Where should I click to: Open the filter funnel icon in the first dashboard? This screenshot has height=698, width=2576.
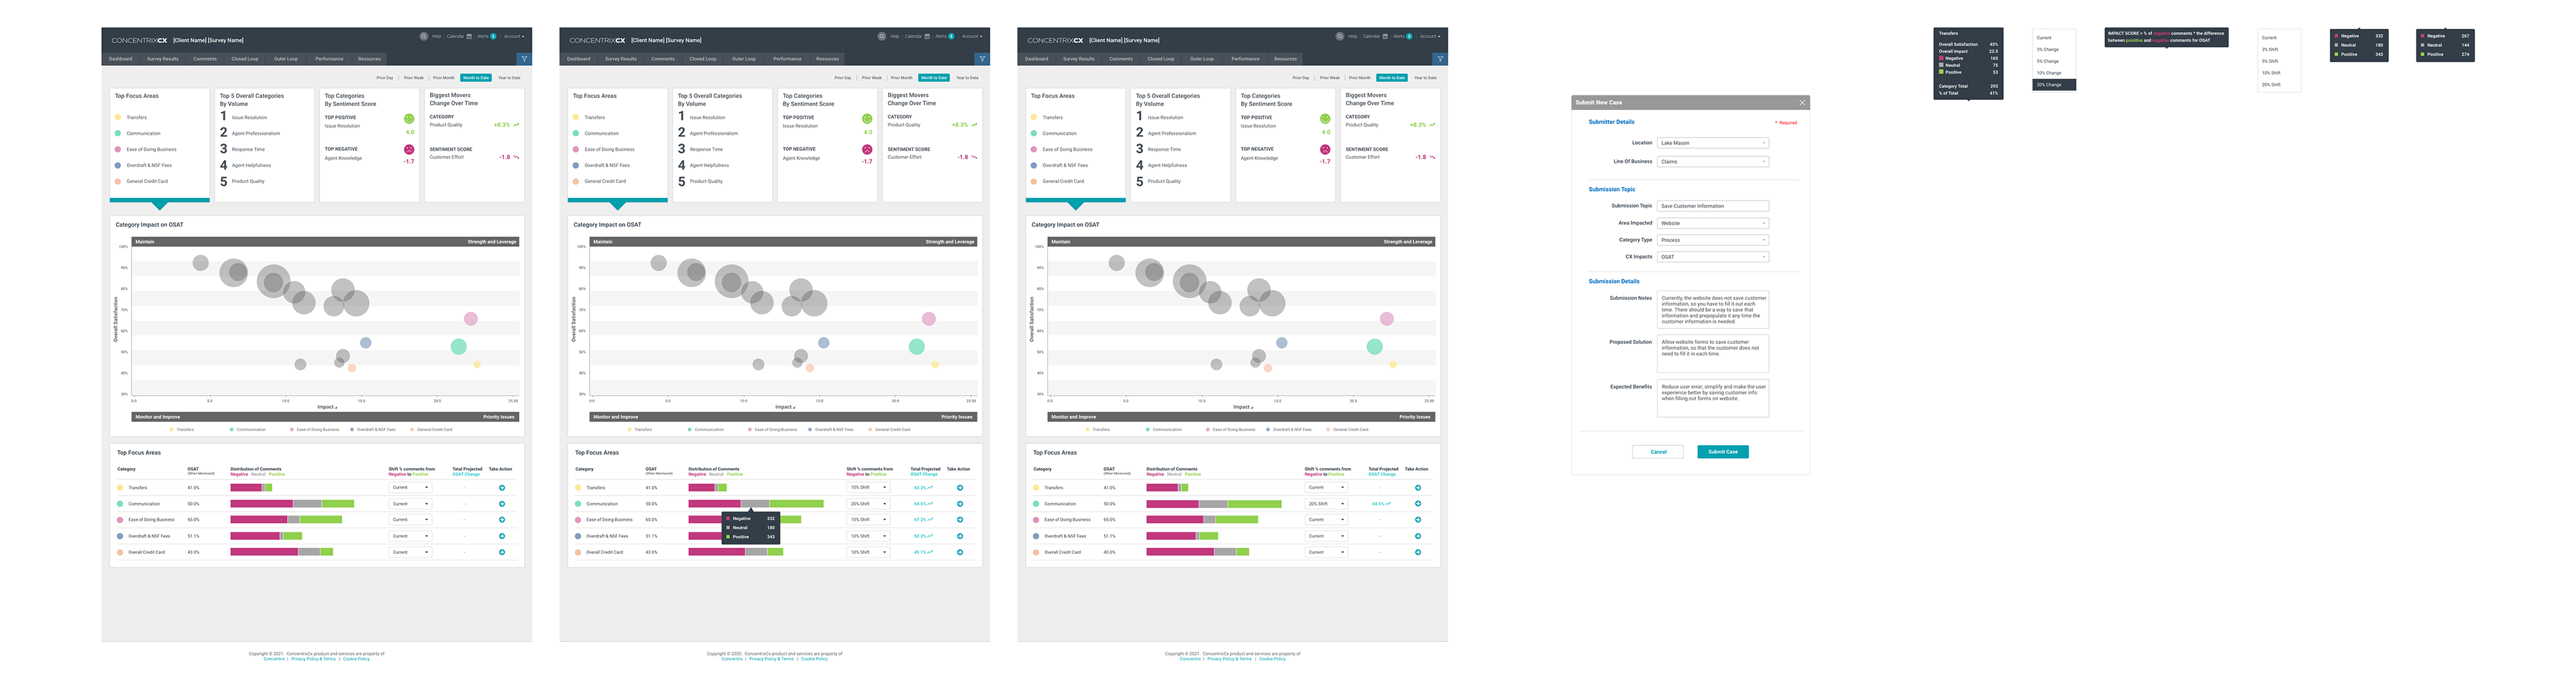[524, 59]
